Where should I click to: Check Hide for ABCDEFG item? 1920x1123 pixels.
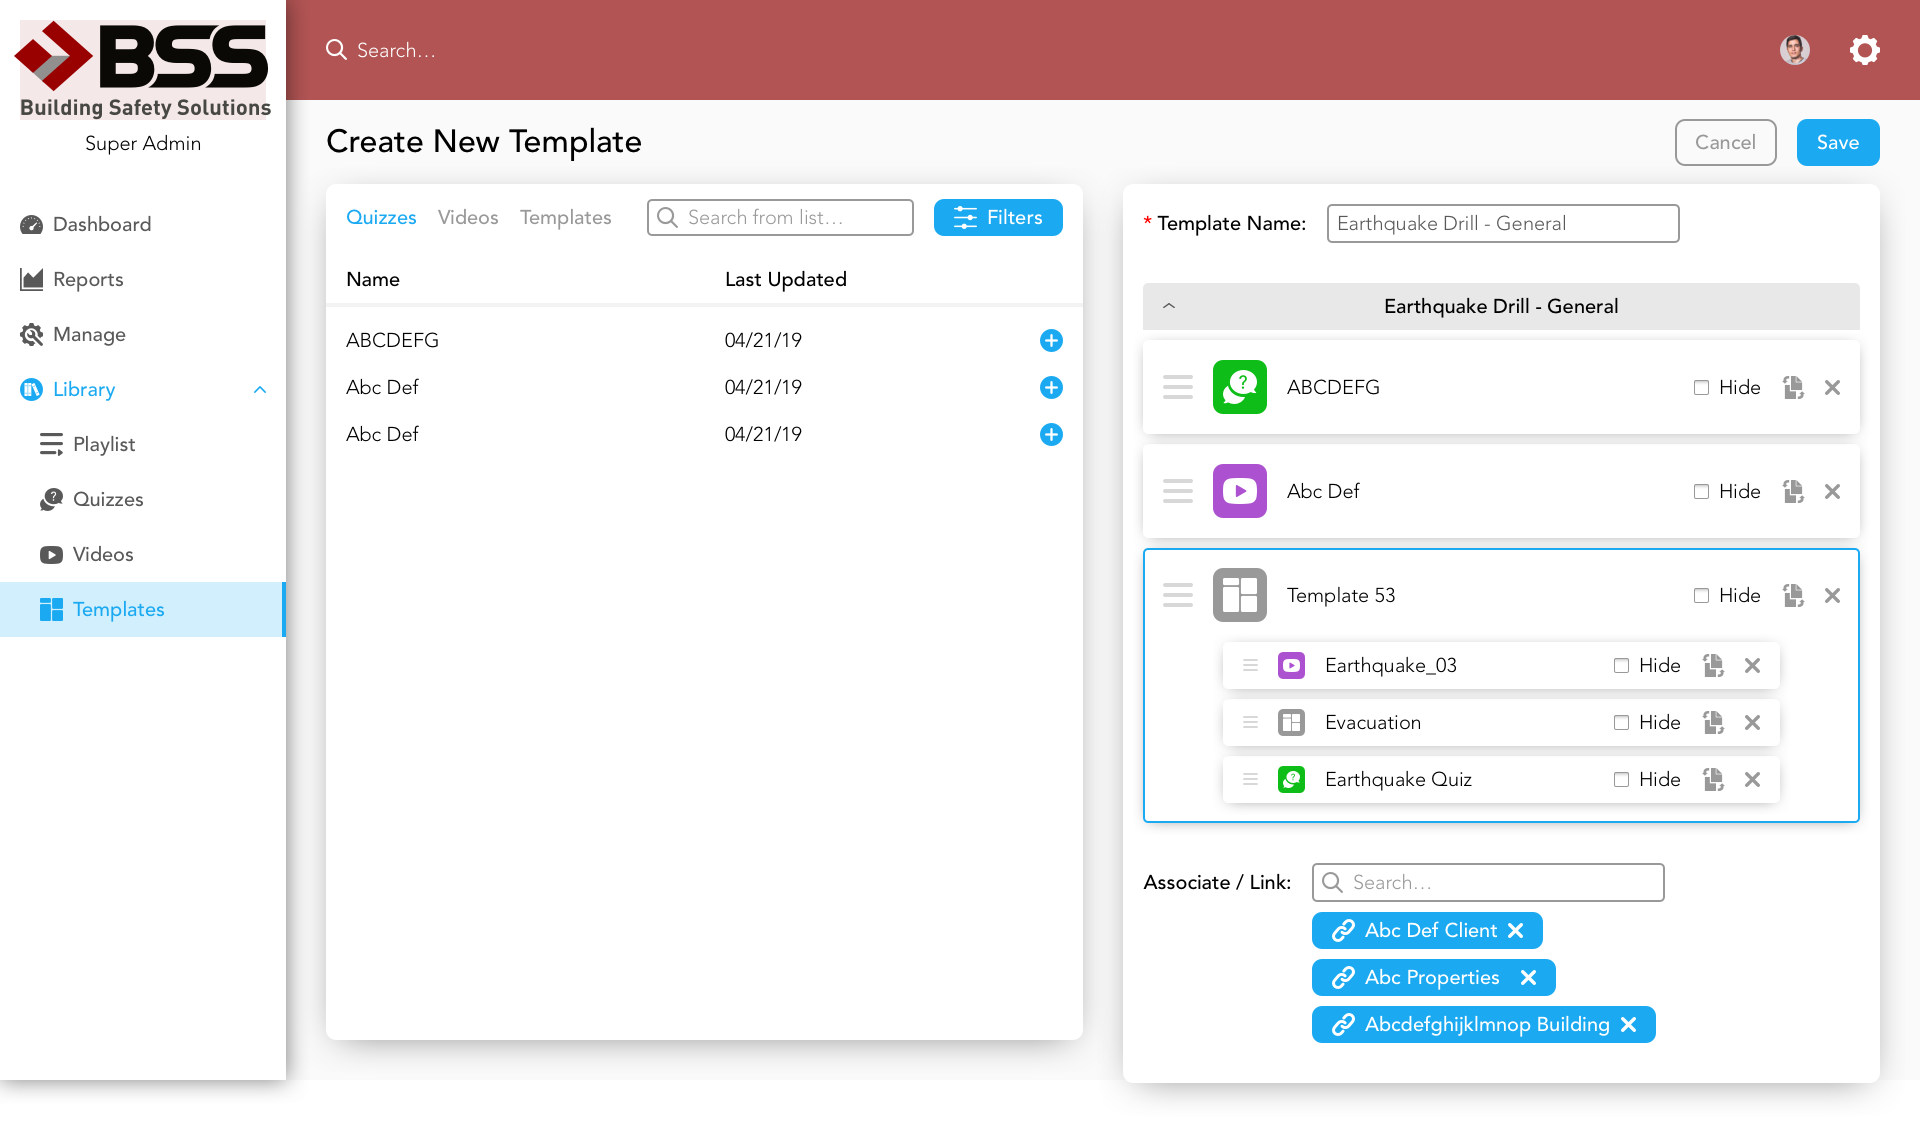(1701, 388)
